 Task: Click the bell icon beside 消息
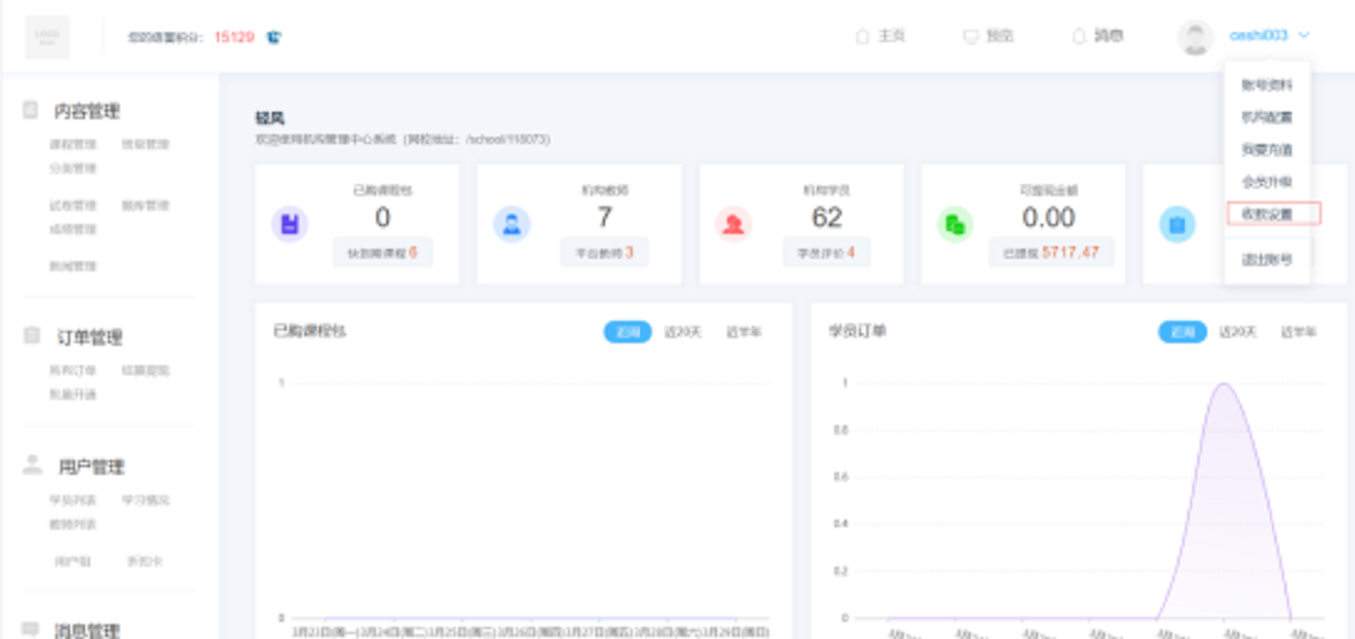point(1079,36)
